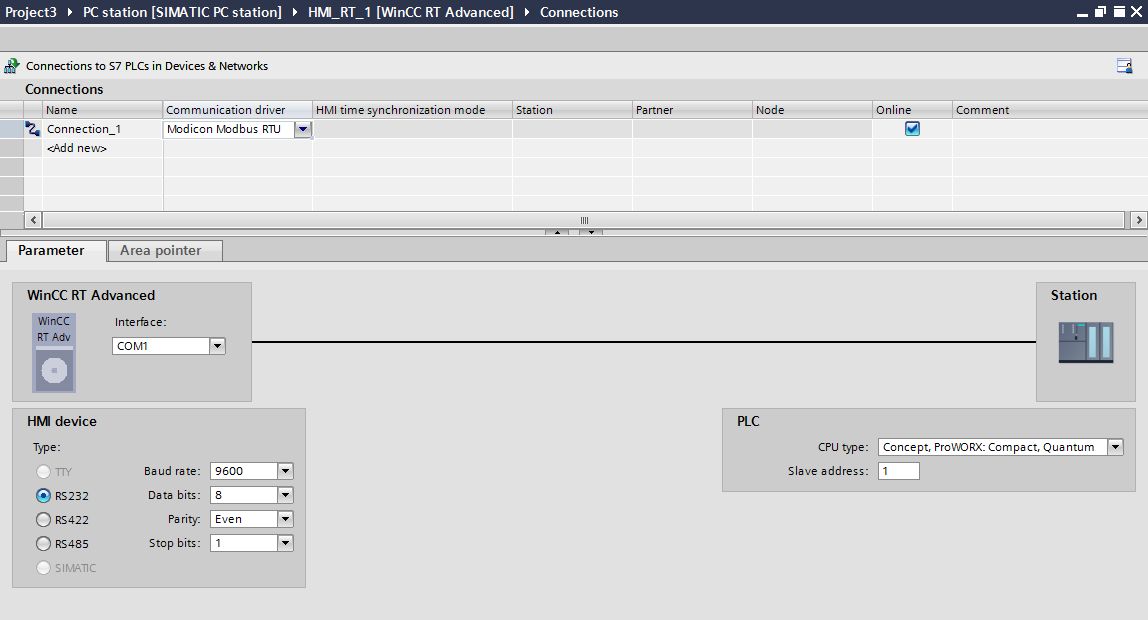Click the Slave address input field

898,471
